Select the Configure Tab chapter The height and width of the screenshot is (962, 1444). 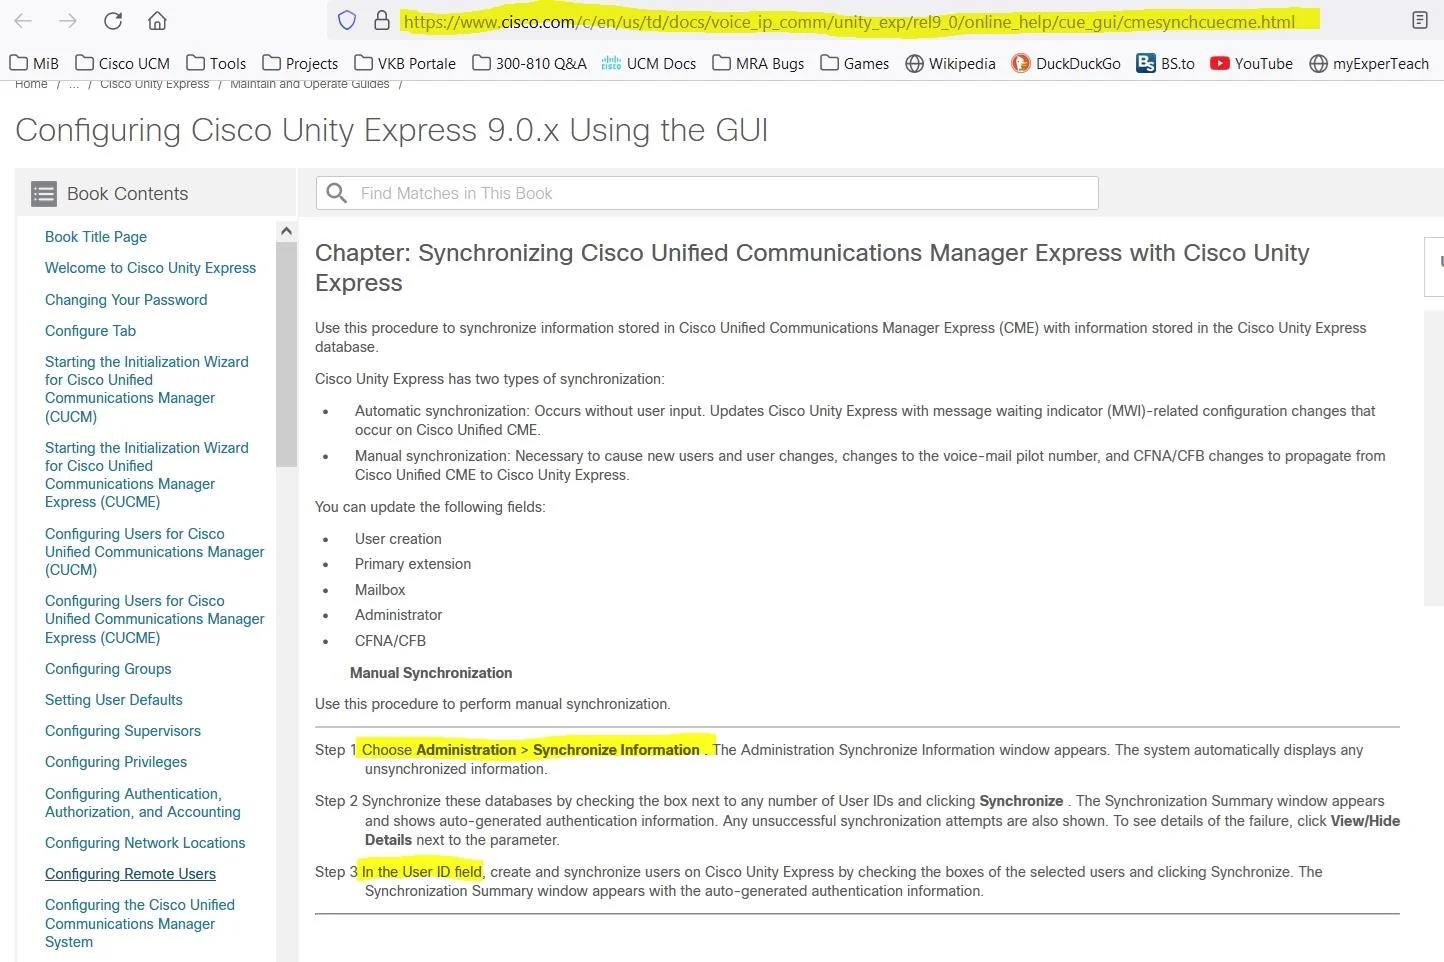90,331
